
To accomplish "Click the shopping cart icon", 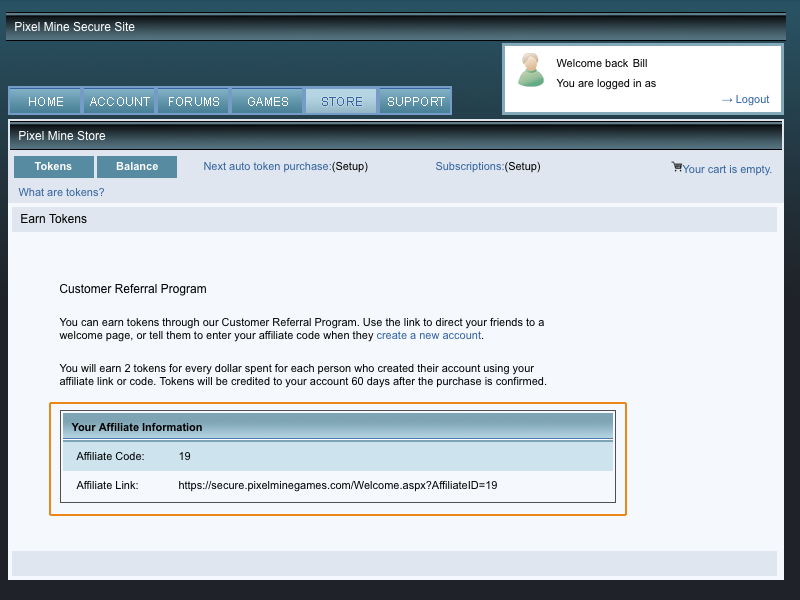I will click(x=677, y=167).
